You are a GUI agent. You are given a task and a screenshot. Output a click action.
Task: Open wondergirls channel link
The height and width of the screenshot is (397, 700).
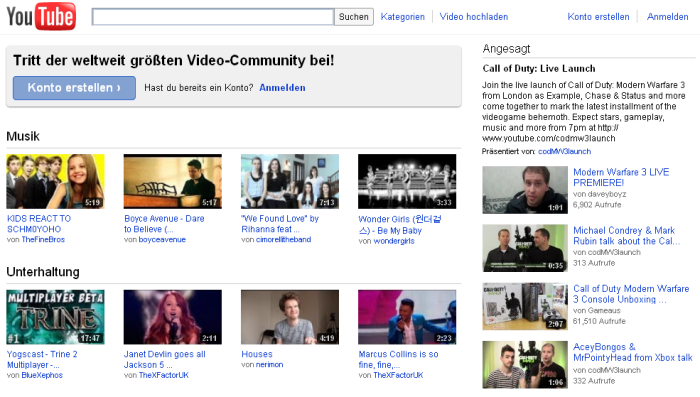click(394, 241)
